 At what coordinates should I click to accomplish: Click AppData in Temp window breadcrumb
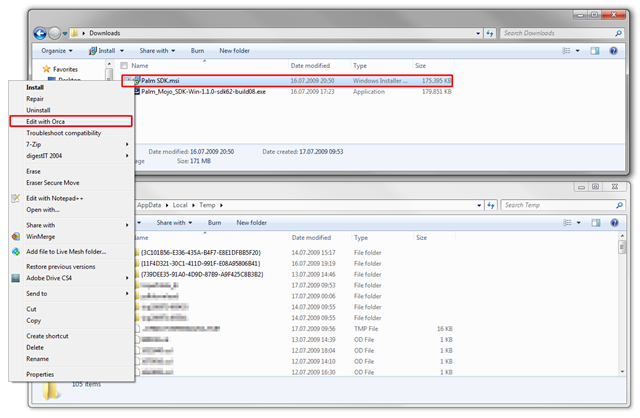149,205
